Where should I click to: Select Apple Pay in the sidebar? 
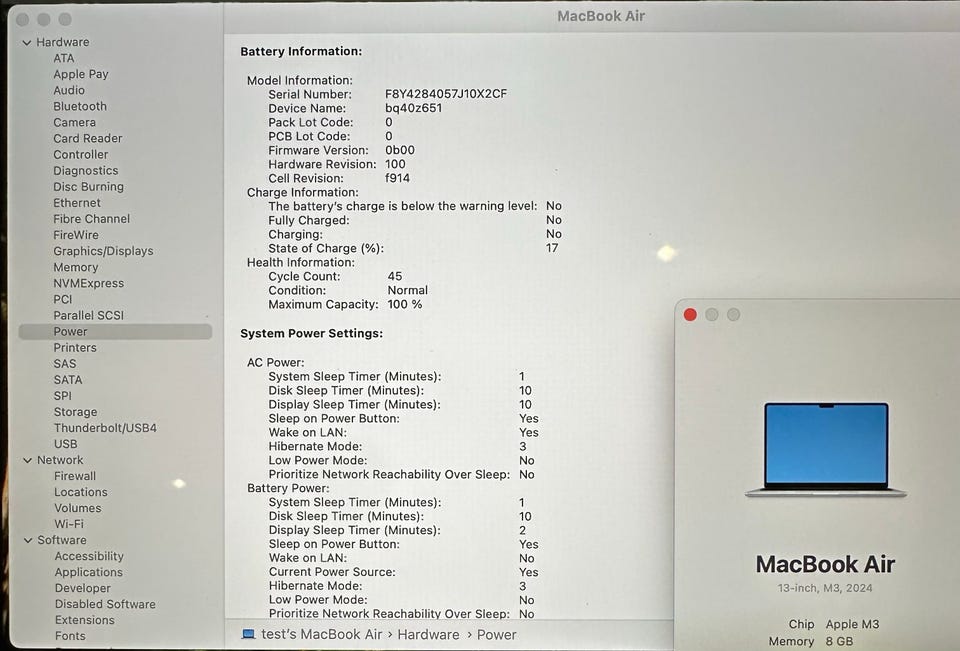tap(81, 74)
